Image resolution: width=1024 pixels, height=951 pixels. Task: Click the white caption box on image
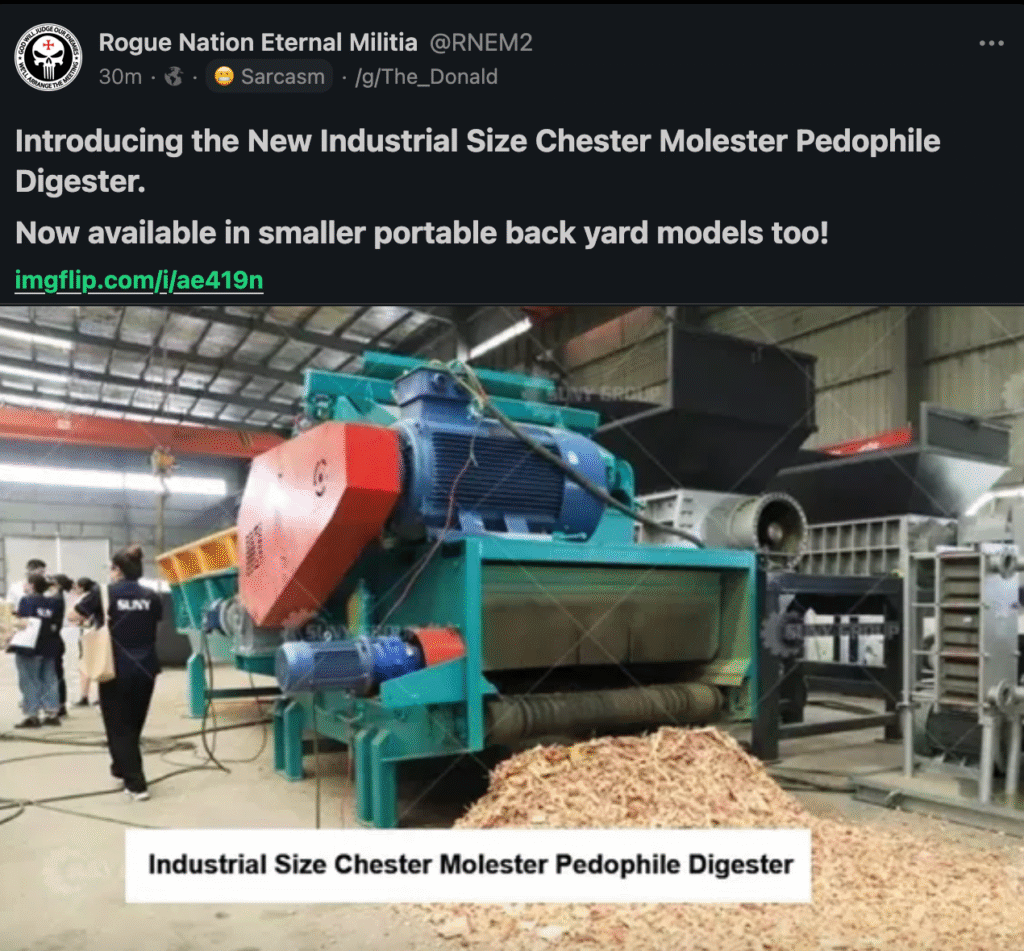point(468,865)
